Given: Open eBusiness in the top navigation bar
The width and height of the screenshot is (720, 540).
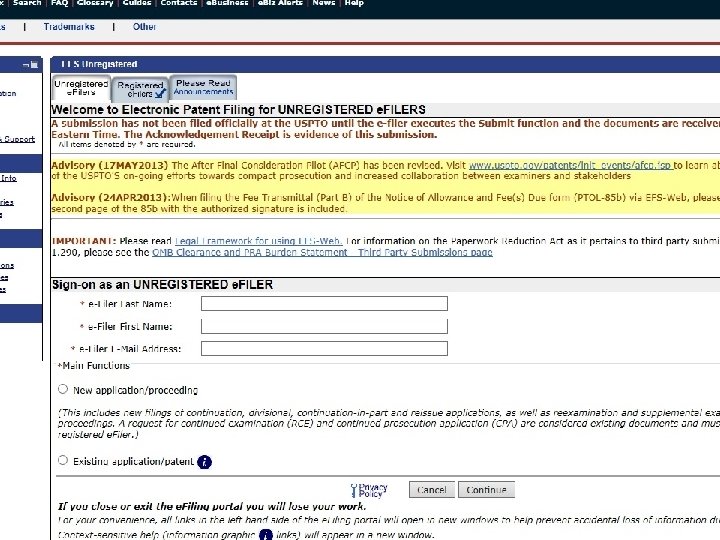Looking at the screenshot, I should point(227,3).
